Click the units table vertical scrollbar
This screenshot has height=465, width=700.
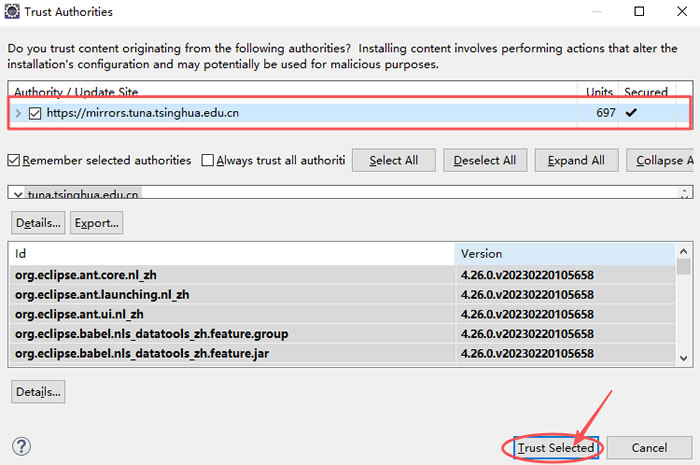[684, 310]
